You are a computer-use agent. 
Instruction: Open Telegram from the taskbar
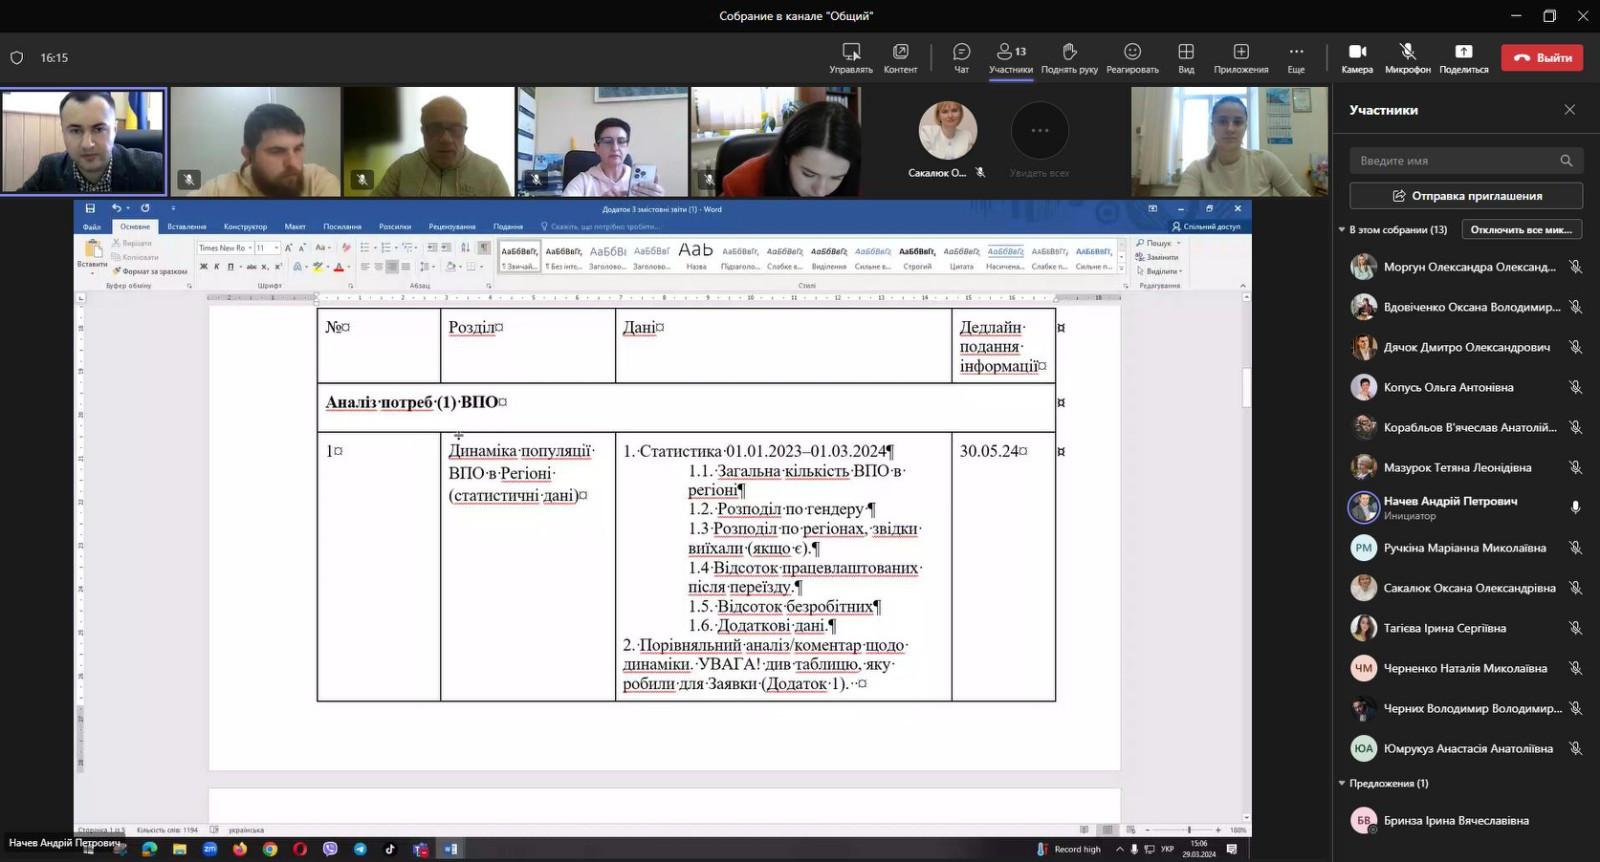click(360, 849)
